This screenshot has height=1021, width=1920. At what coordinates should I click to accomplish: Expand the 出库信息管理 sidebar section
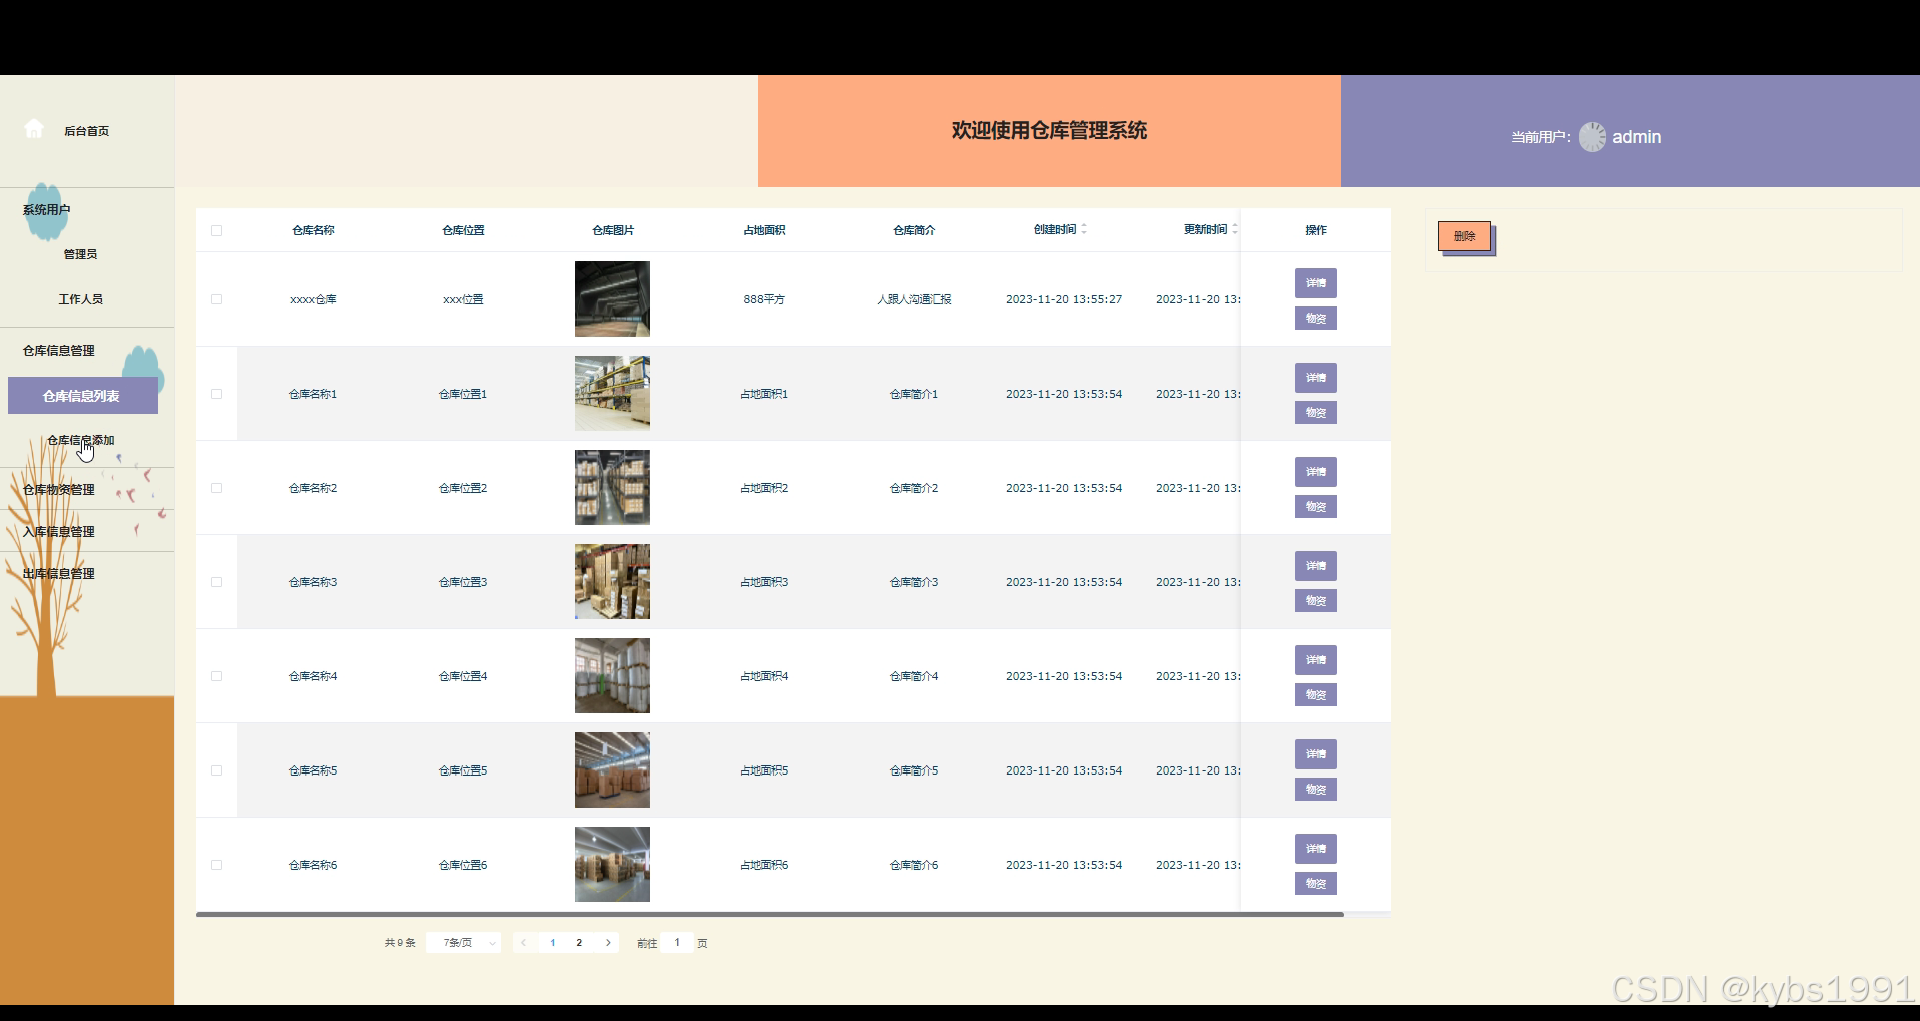click(59, 574)
